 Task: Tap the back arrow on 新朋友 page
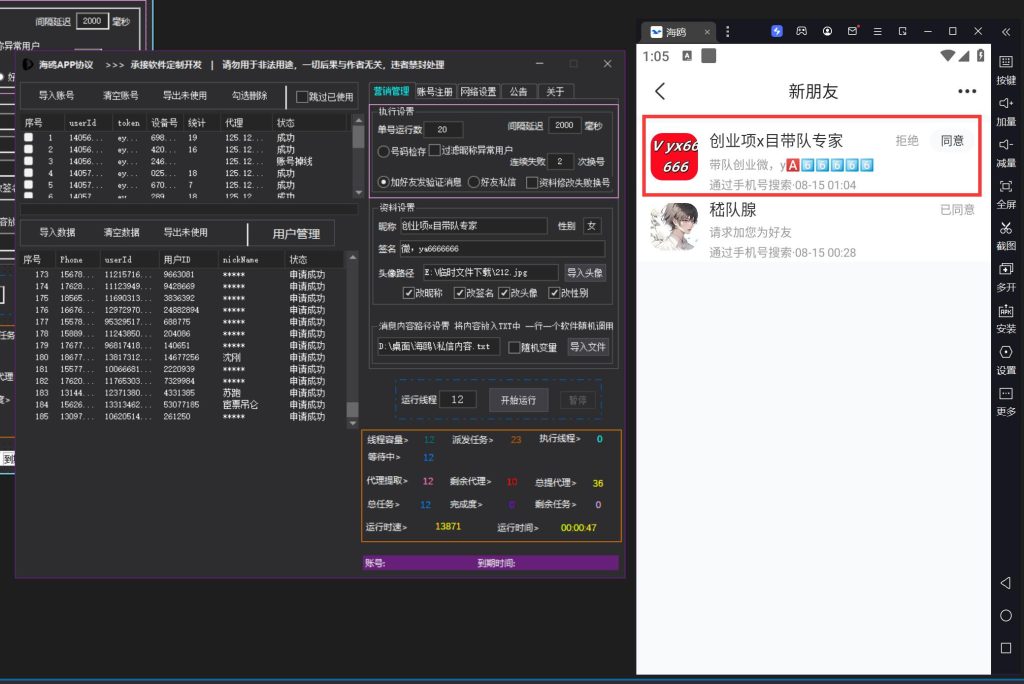click(661, 91)
